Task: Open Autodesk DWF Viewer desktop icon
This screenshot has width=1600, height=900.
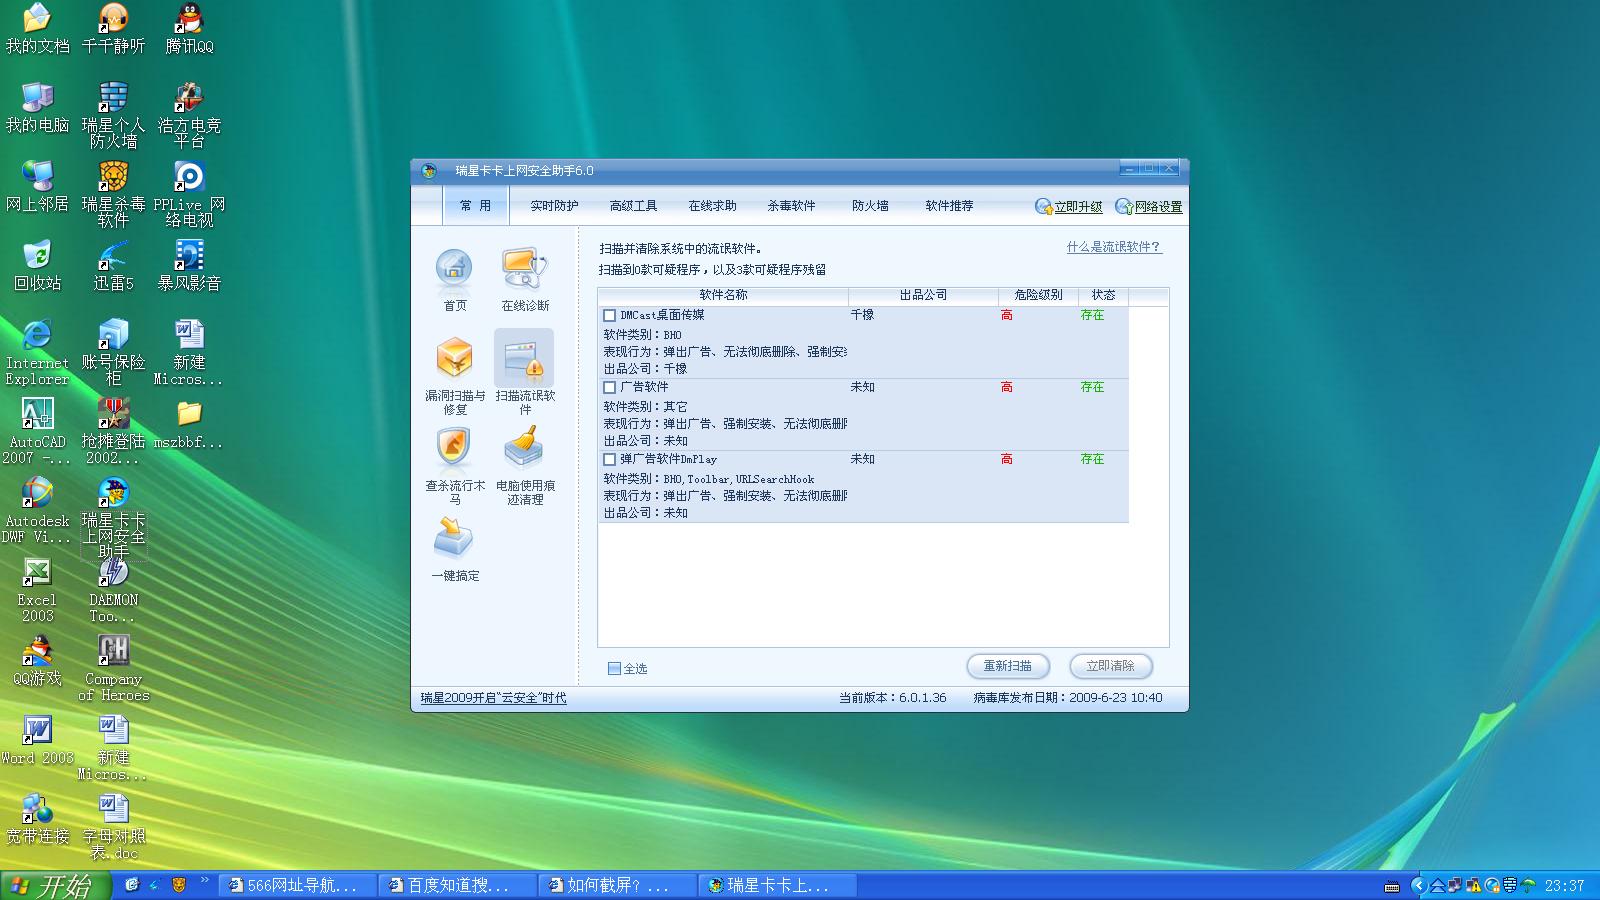Action: tap(37, 510)
